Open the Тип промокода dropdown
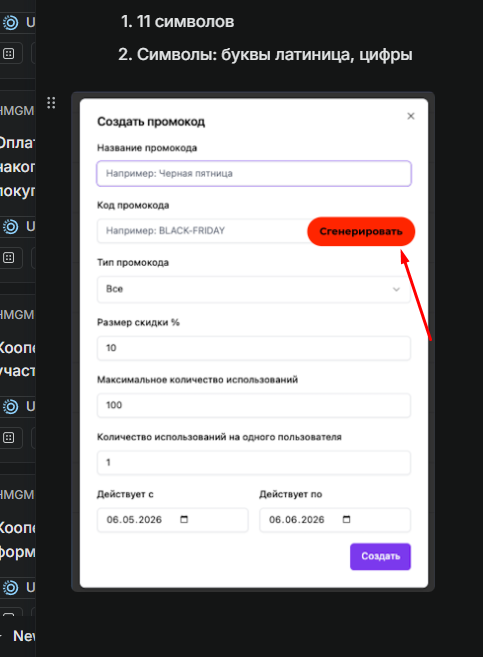The height and width of the screenshot is (657, 483). (254, 289)
